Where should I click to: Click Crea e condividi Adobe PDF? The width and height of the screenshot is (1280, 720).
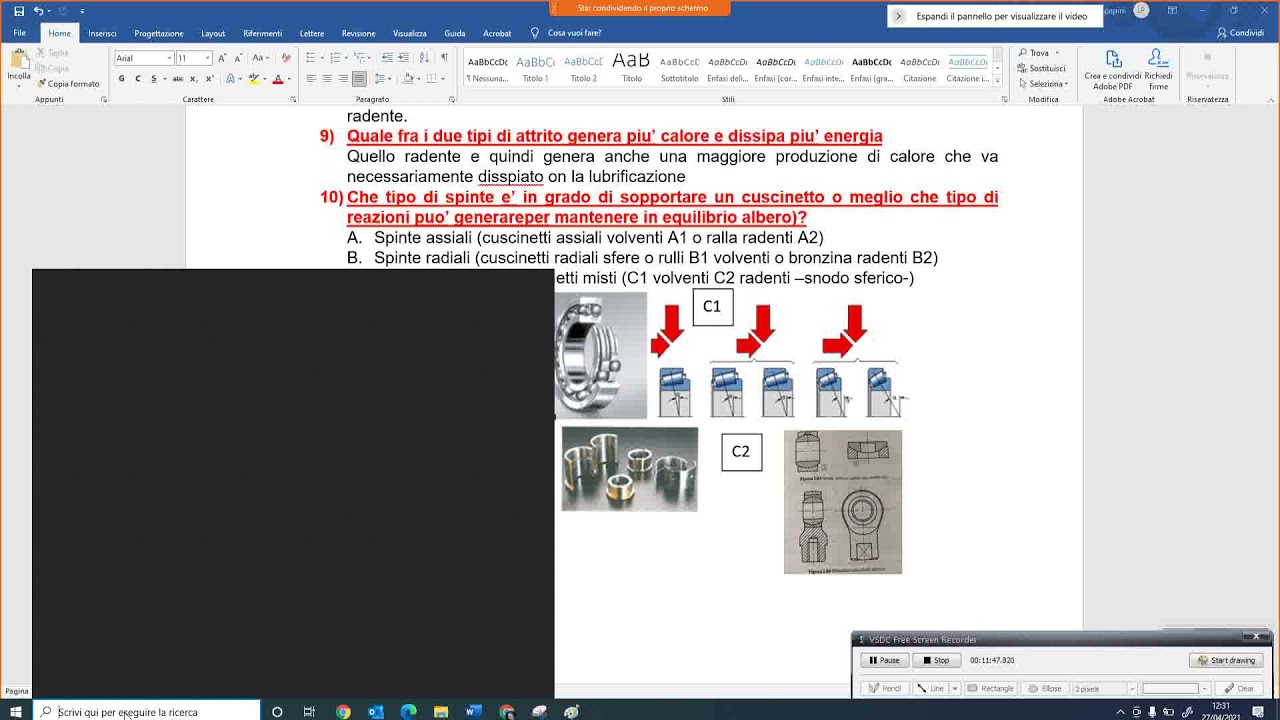coord(1113,69)
